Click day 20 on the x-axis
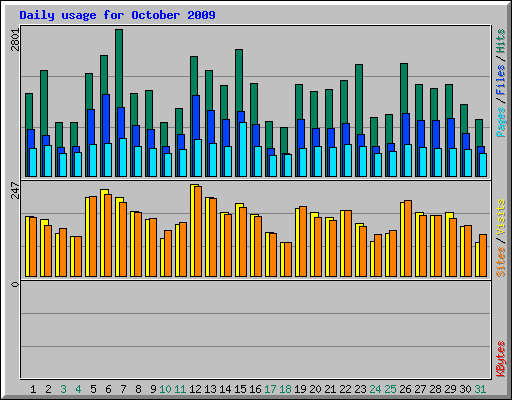This screenshot has width=512, height=400. 315,389
